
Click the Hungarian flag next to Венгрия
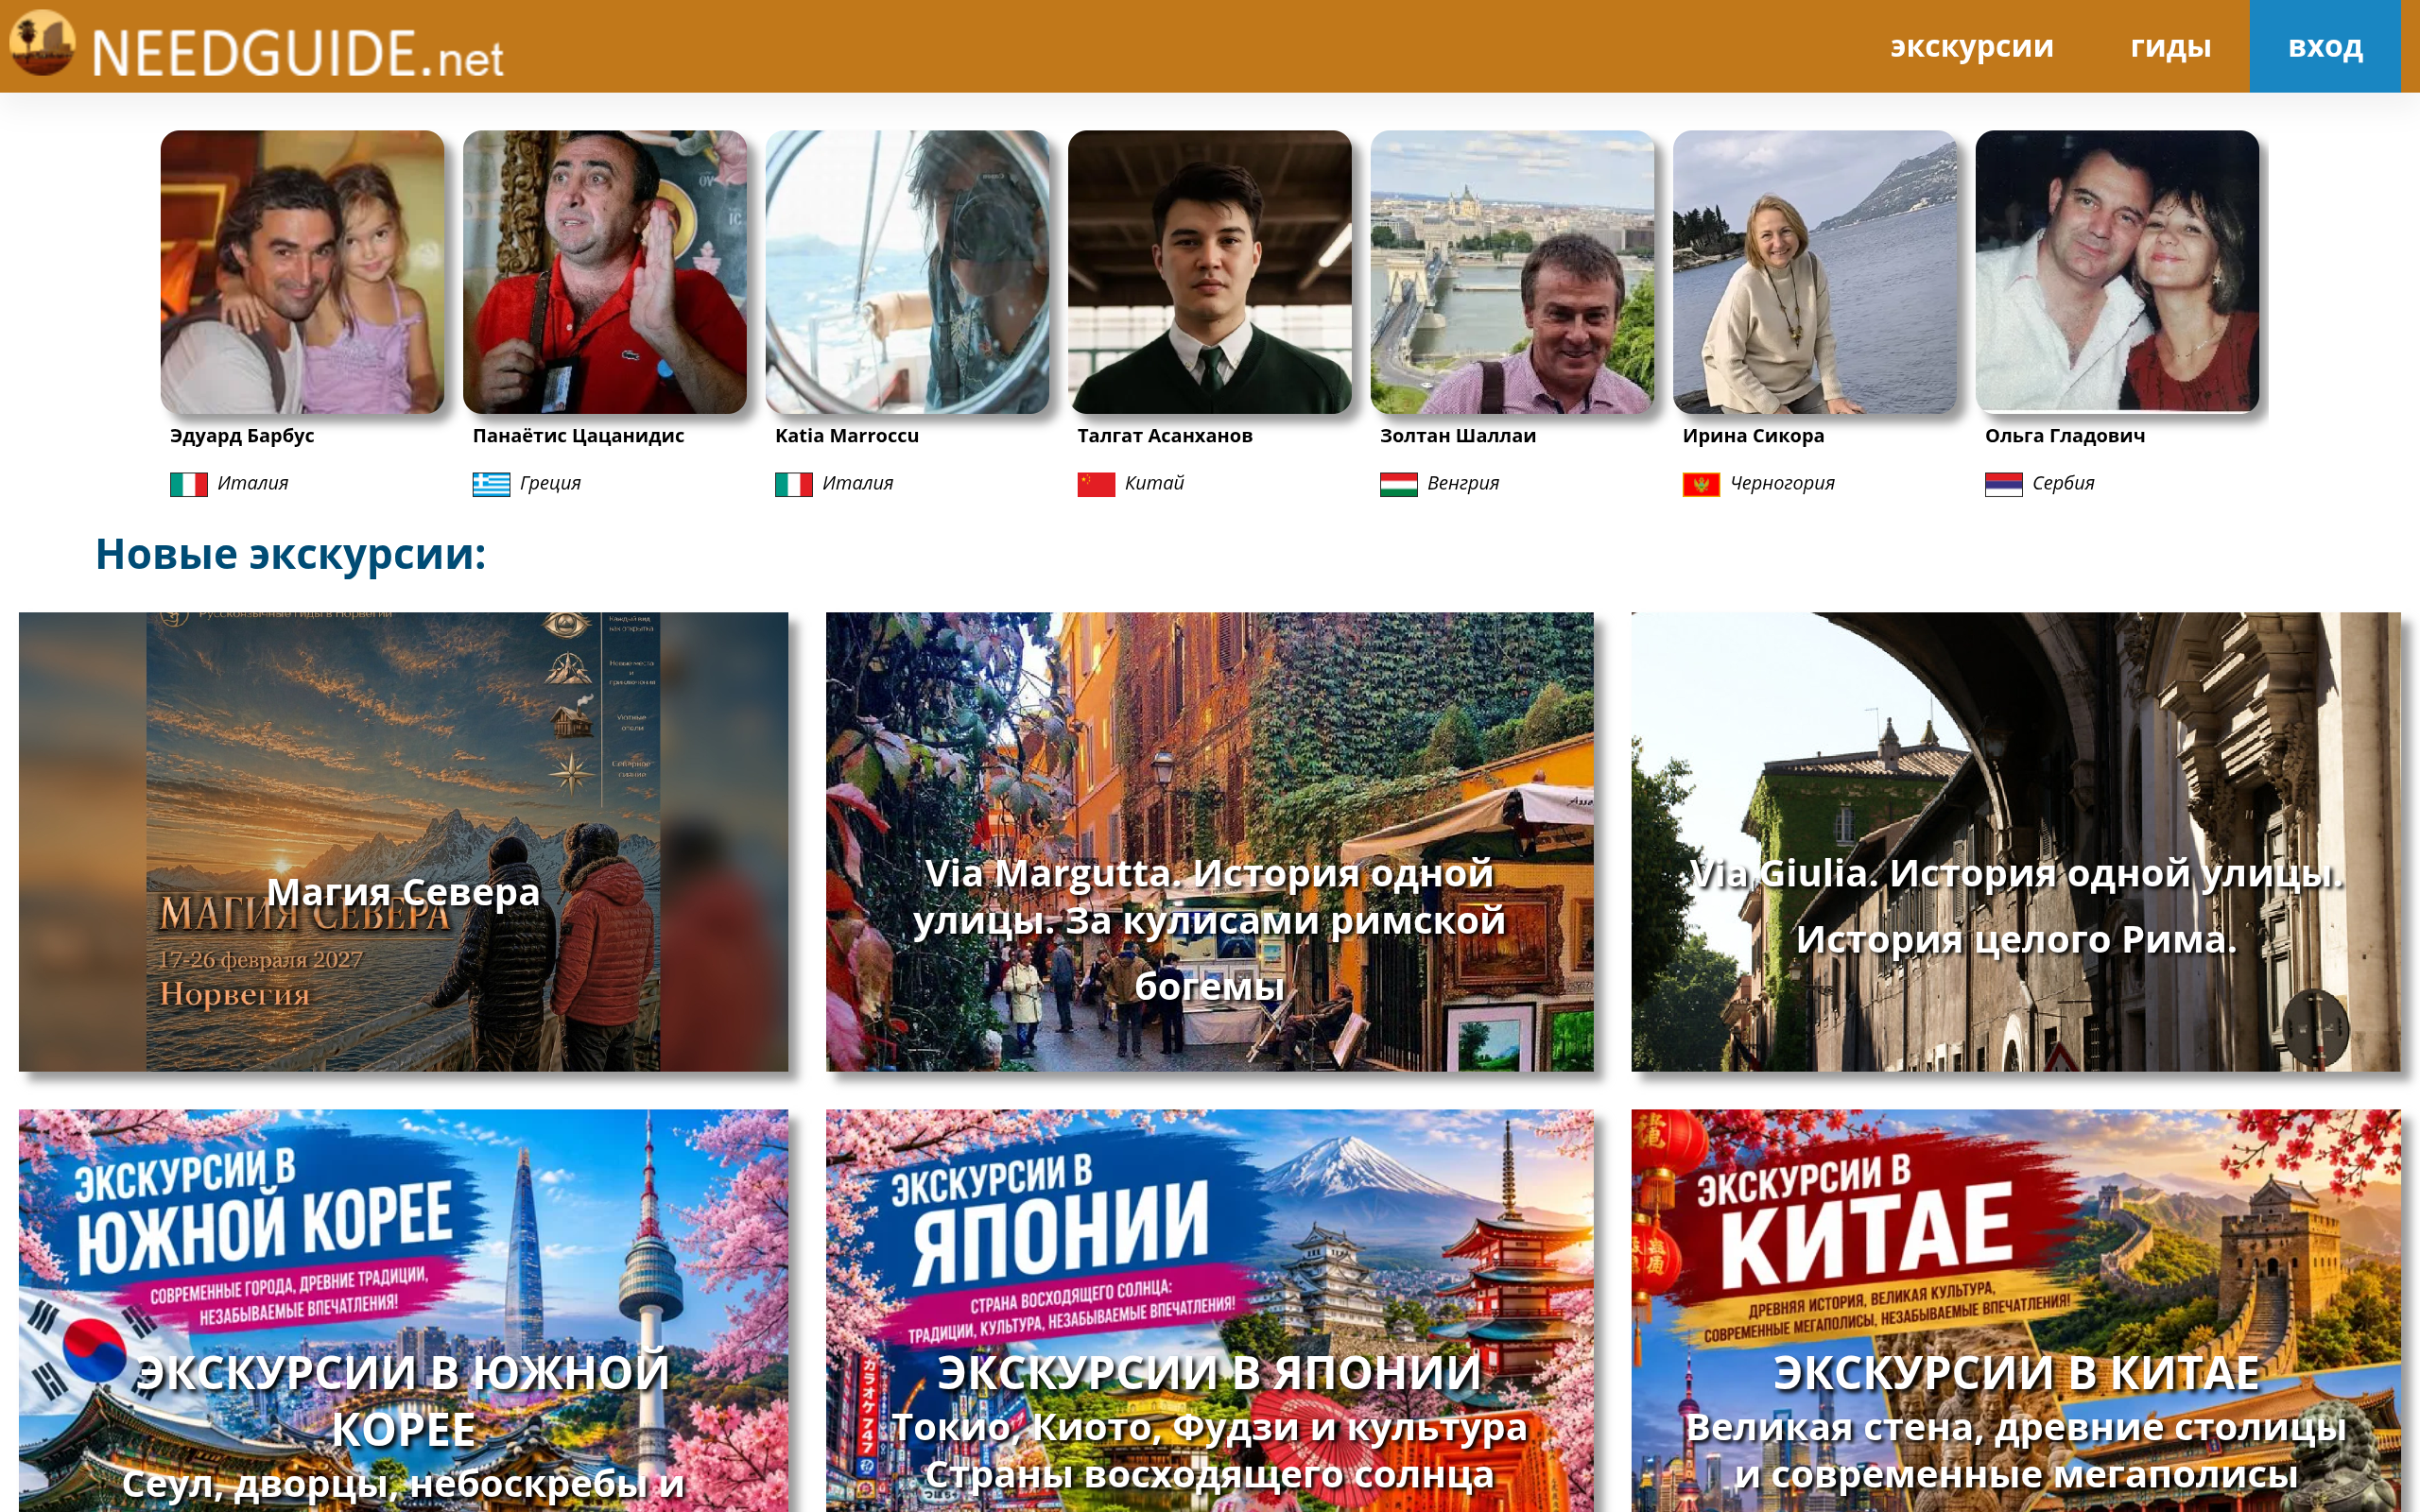tap(1399, 484)
